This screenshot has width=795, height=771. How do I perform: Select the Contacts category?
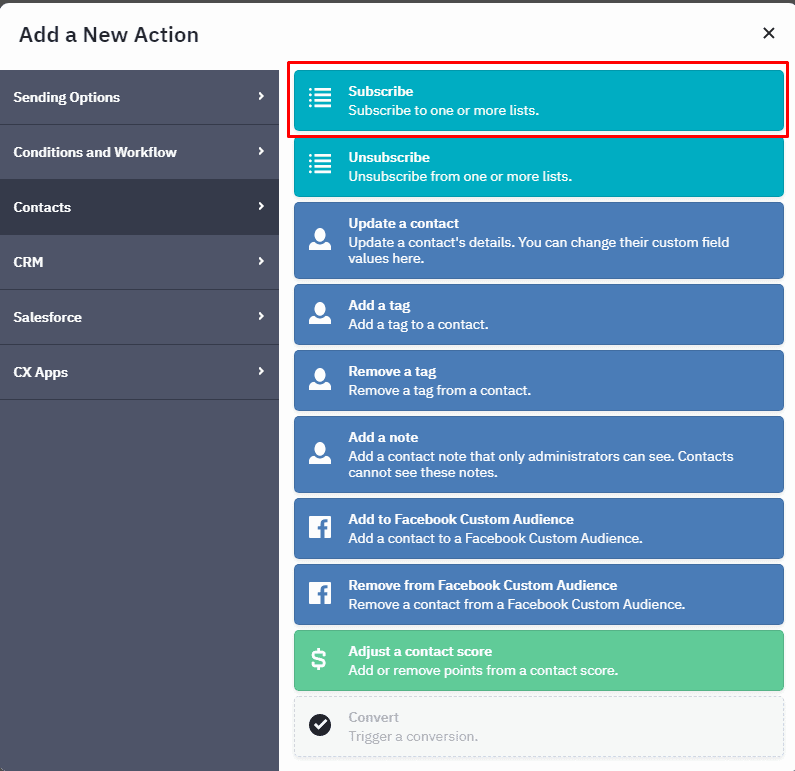(139, 207)
